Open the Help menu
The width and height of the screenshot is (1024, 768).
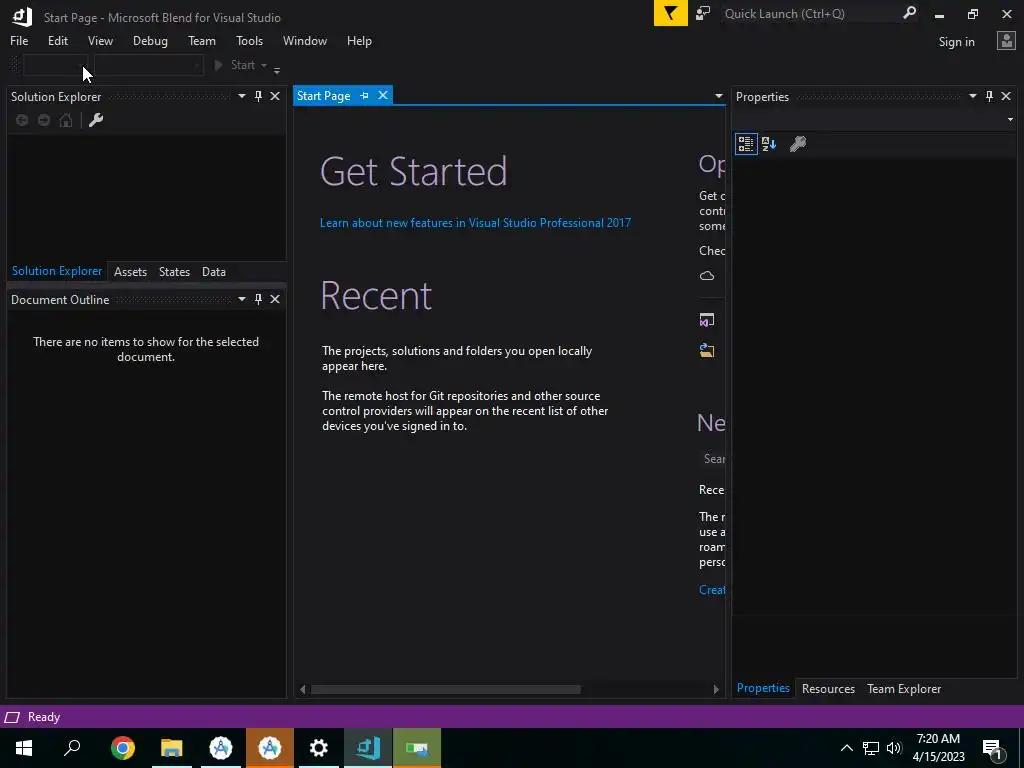(x=359, y=41)
